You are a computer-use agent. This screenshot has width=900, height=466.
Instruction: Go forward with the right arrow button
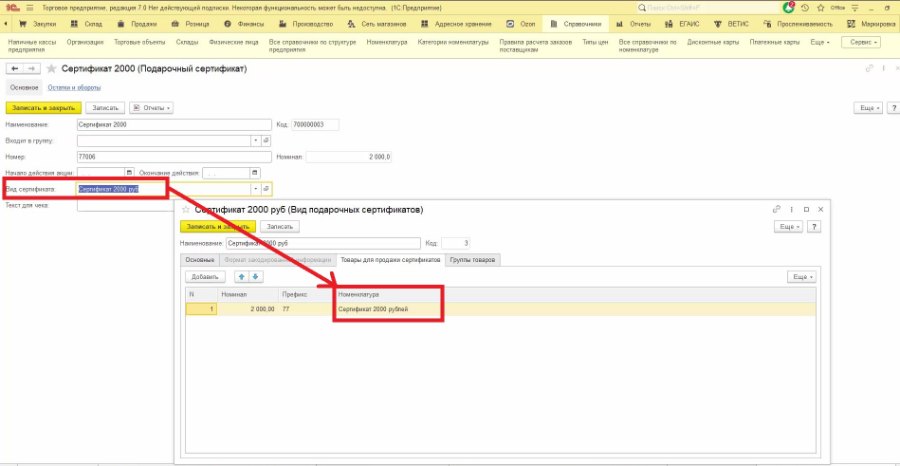tap(33, 69)
